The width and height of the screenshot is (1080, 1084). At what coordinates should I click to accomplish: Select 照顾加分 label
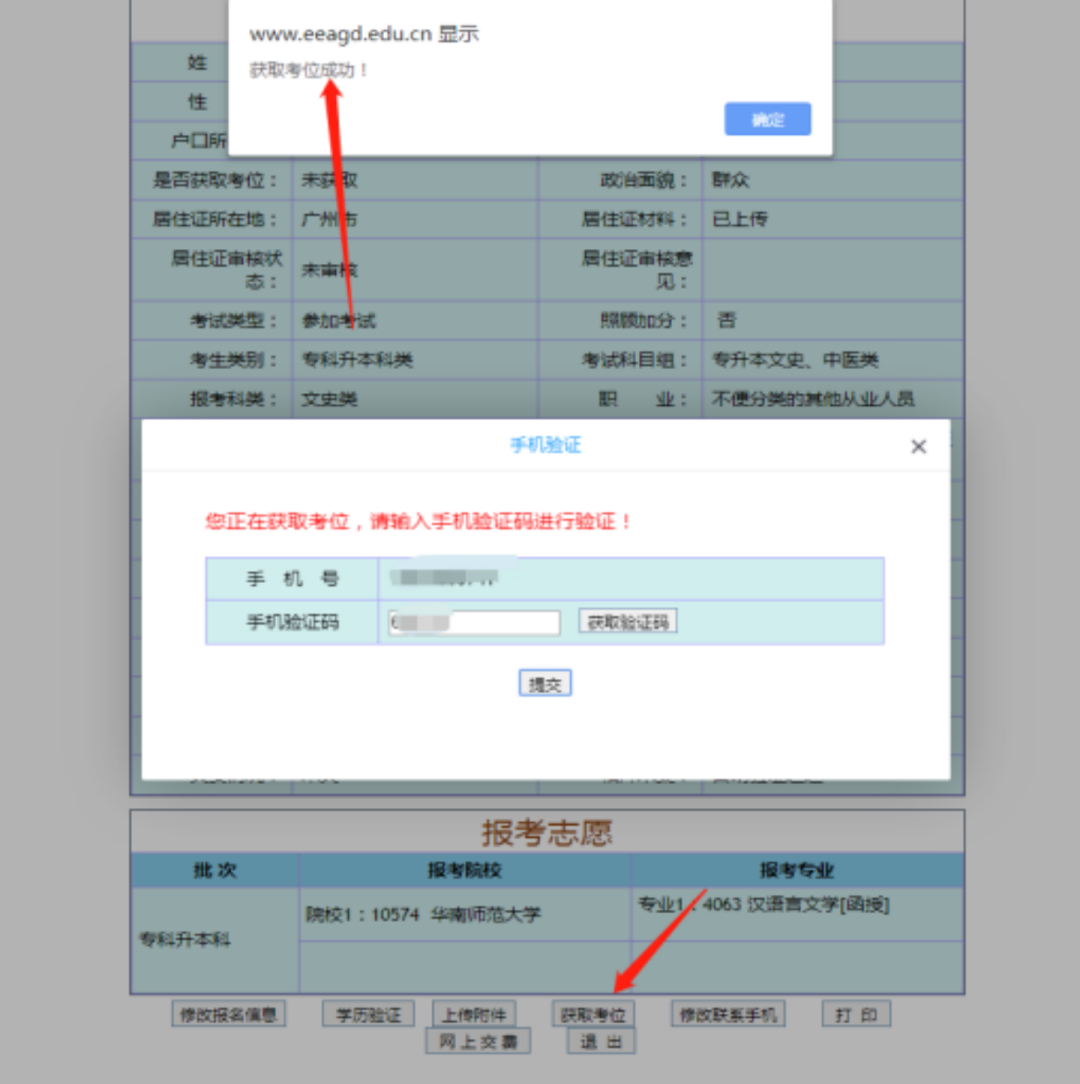pos(644,321)
